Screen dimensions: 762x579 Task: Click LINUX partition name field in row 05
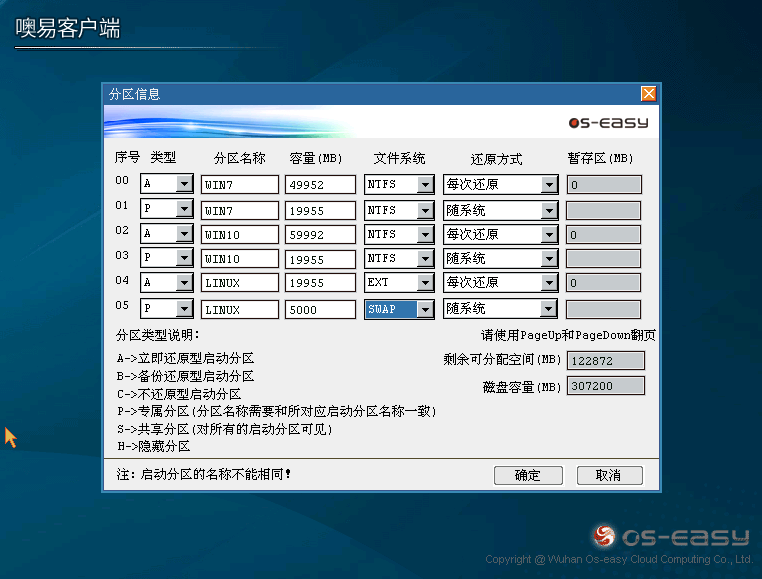pos(240,309)
